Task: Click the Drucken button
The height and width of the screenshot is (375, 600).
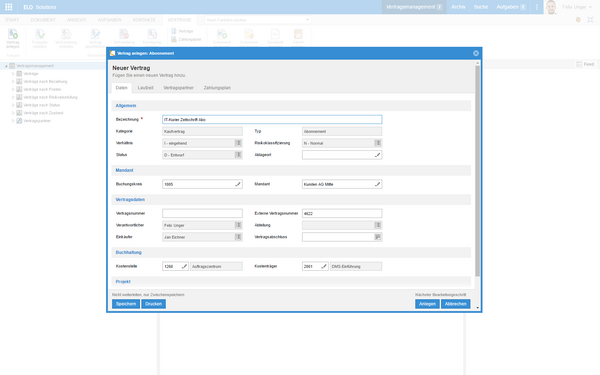Action: coord(153,304)
